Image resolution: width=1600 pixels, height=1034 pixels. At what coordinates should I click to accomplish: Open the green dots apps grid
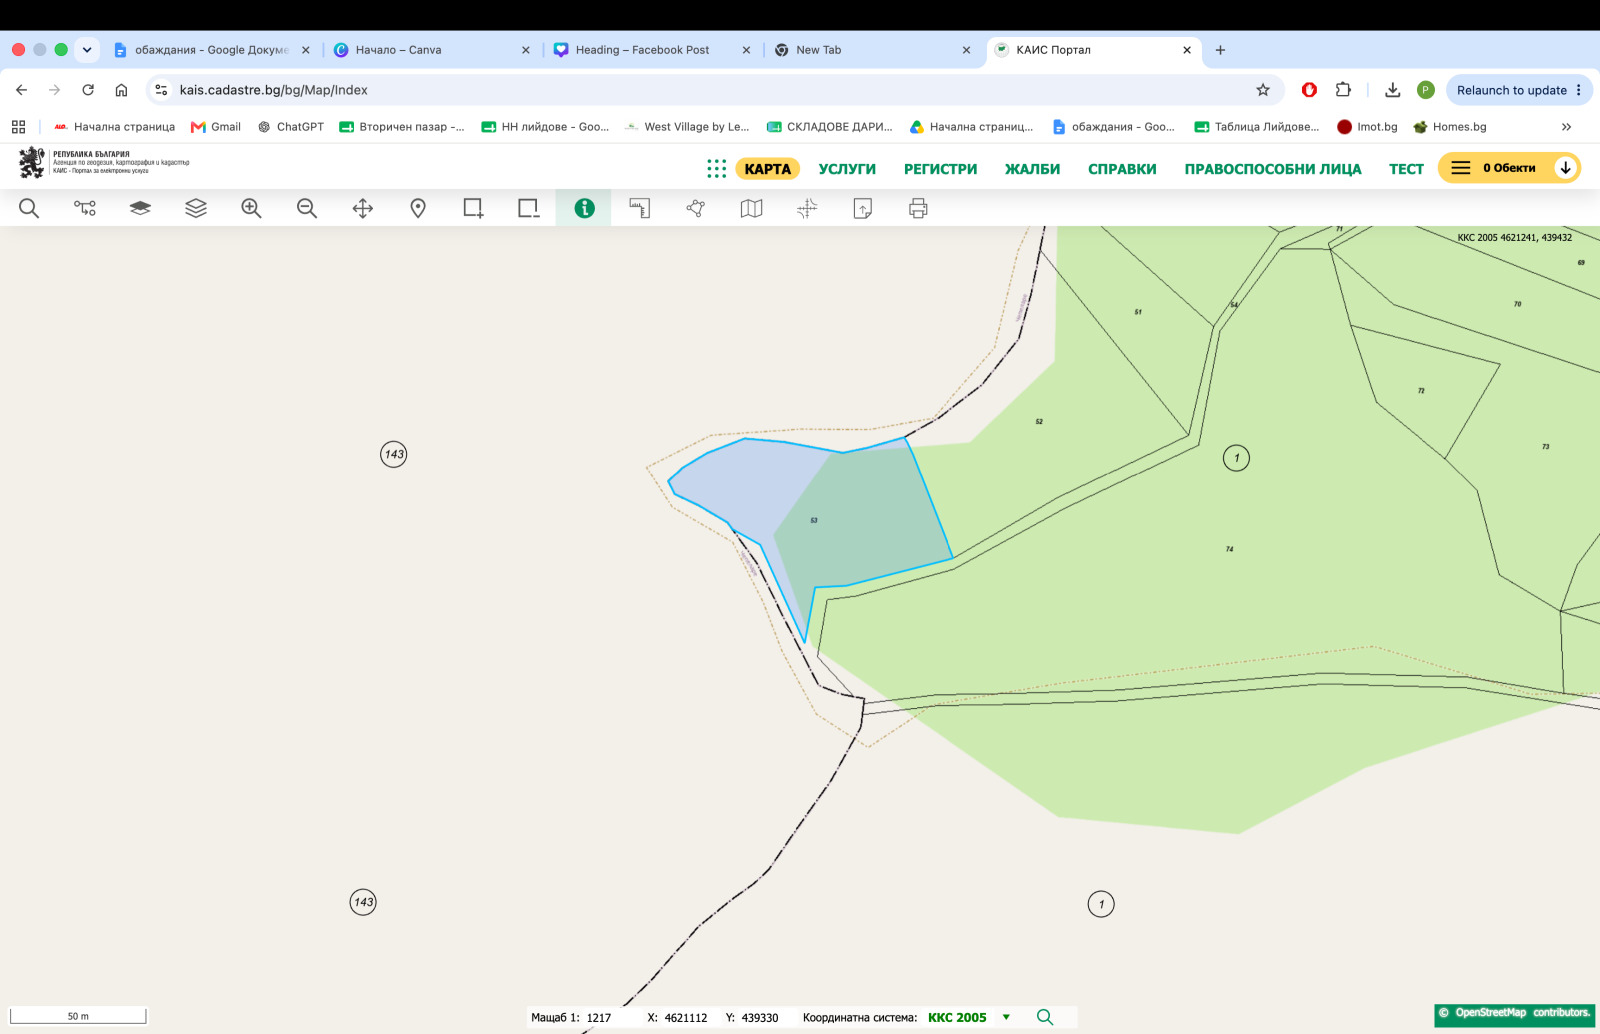click(x=716, y=168)
